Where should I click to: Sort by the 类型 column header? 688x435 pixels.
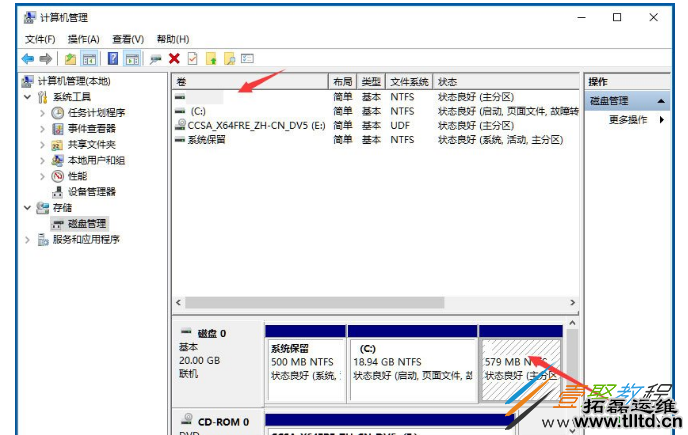pos(371,82)
